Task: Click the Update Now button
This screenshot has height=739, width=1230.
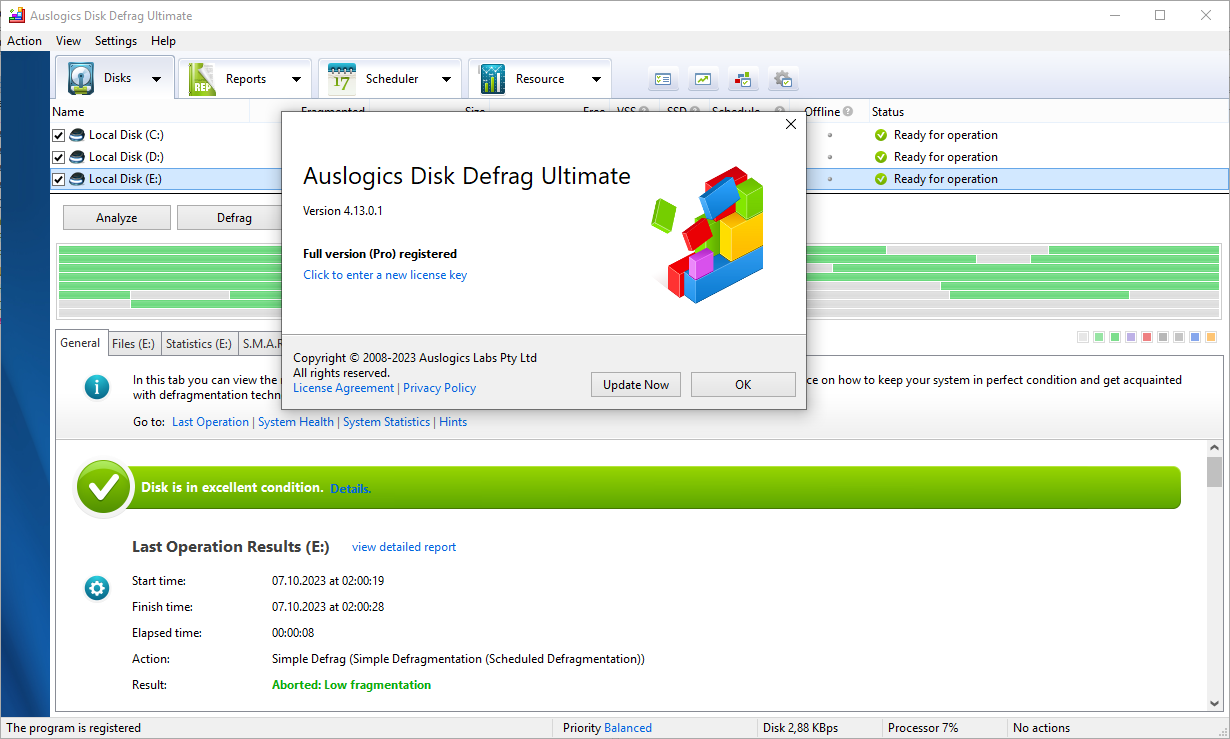Action: (x=636, y=385)
